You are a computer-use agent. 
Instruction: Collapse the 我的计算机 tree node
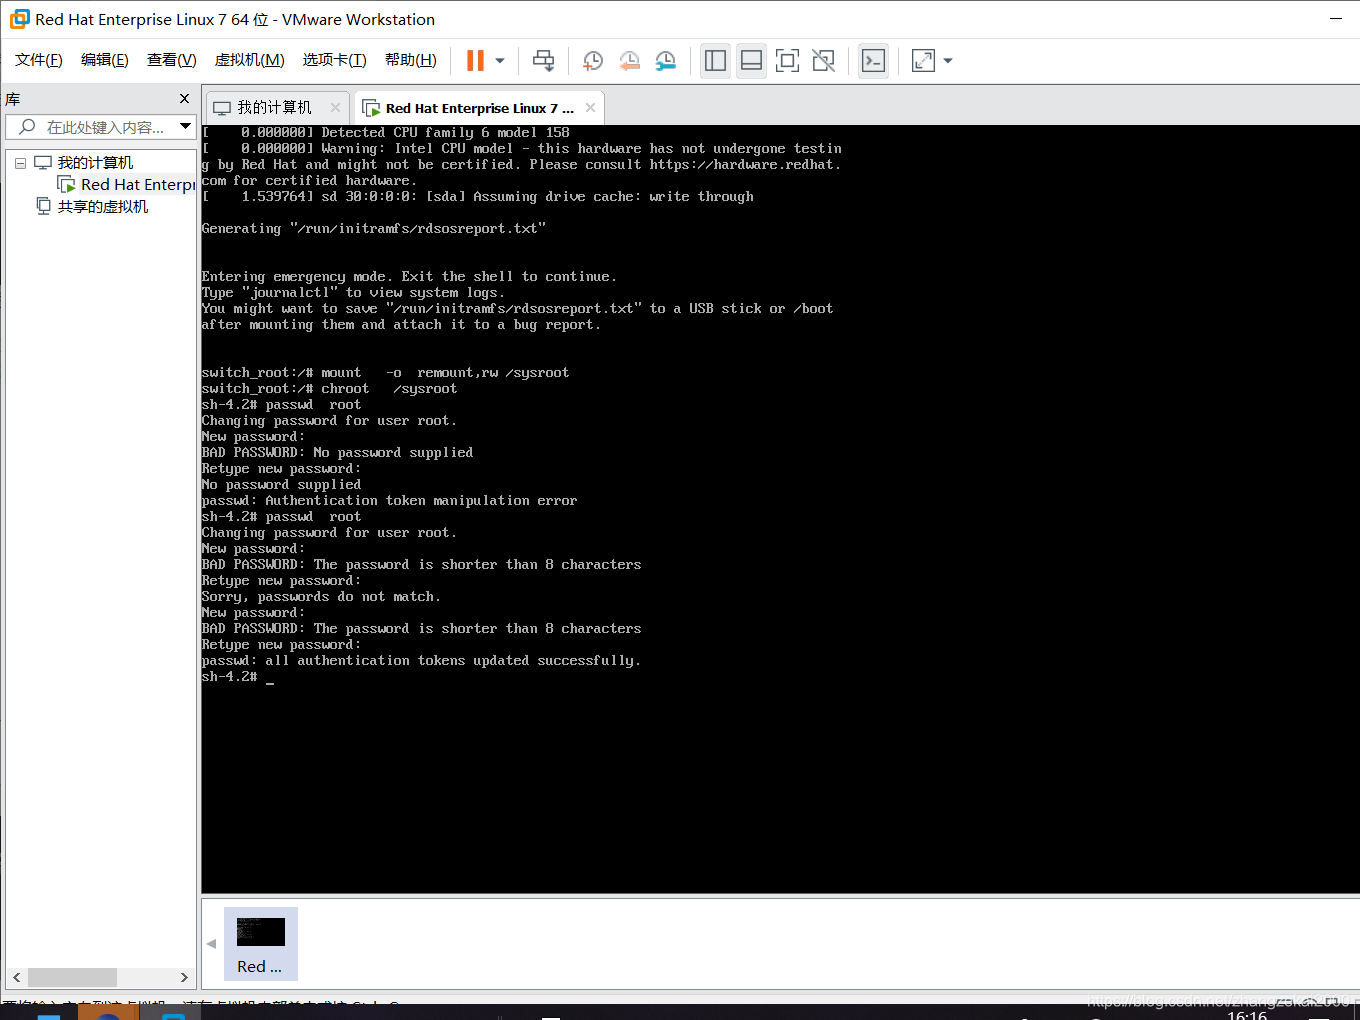[x=20, y=163]
